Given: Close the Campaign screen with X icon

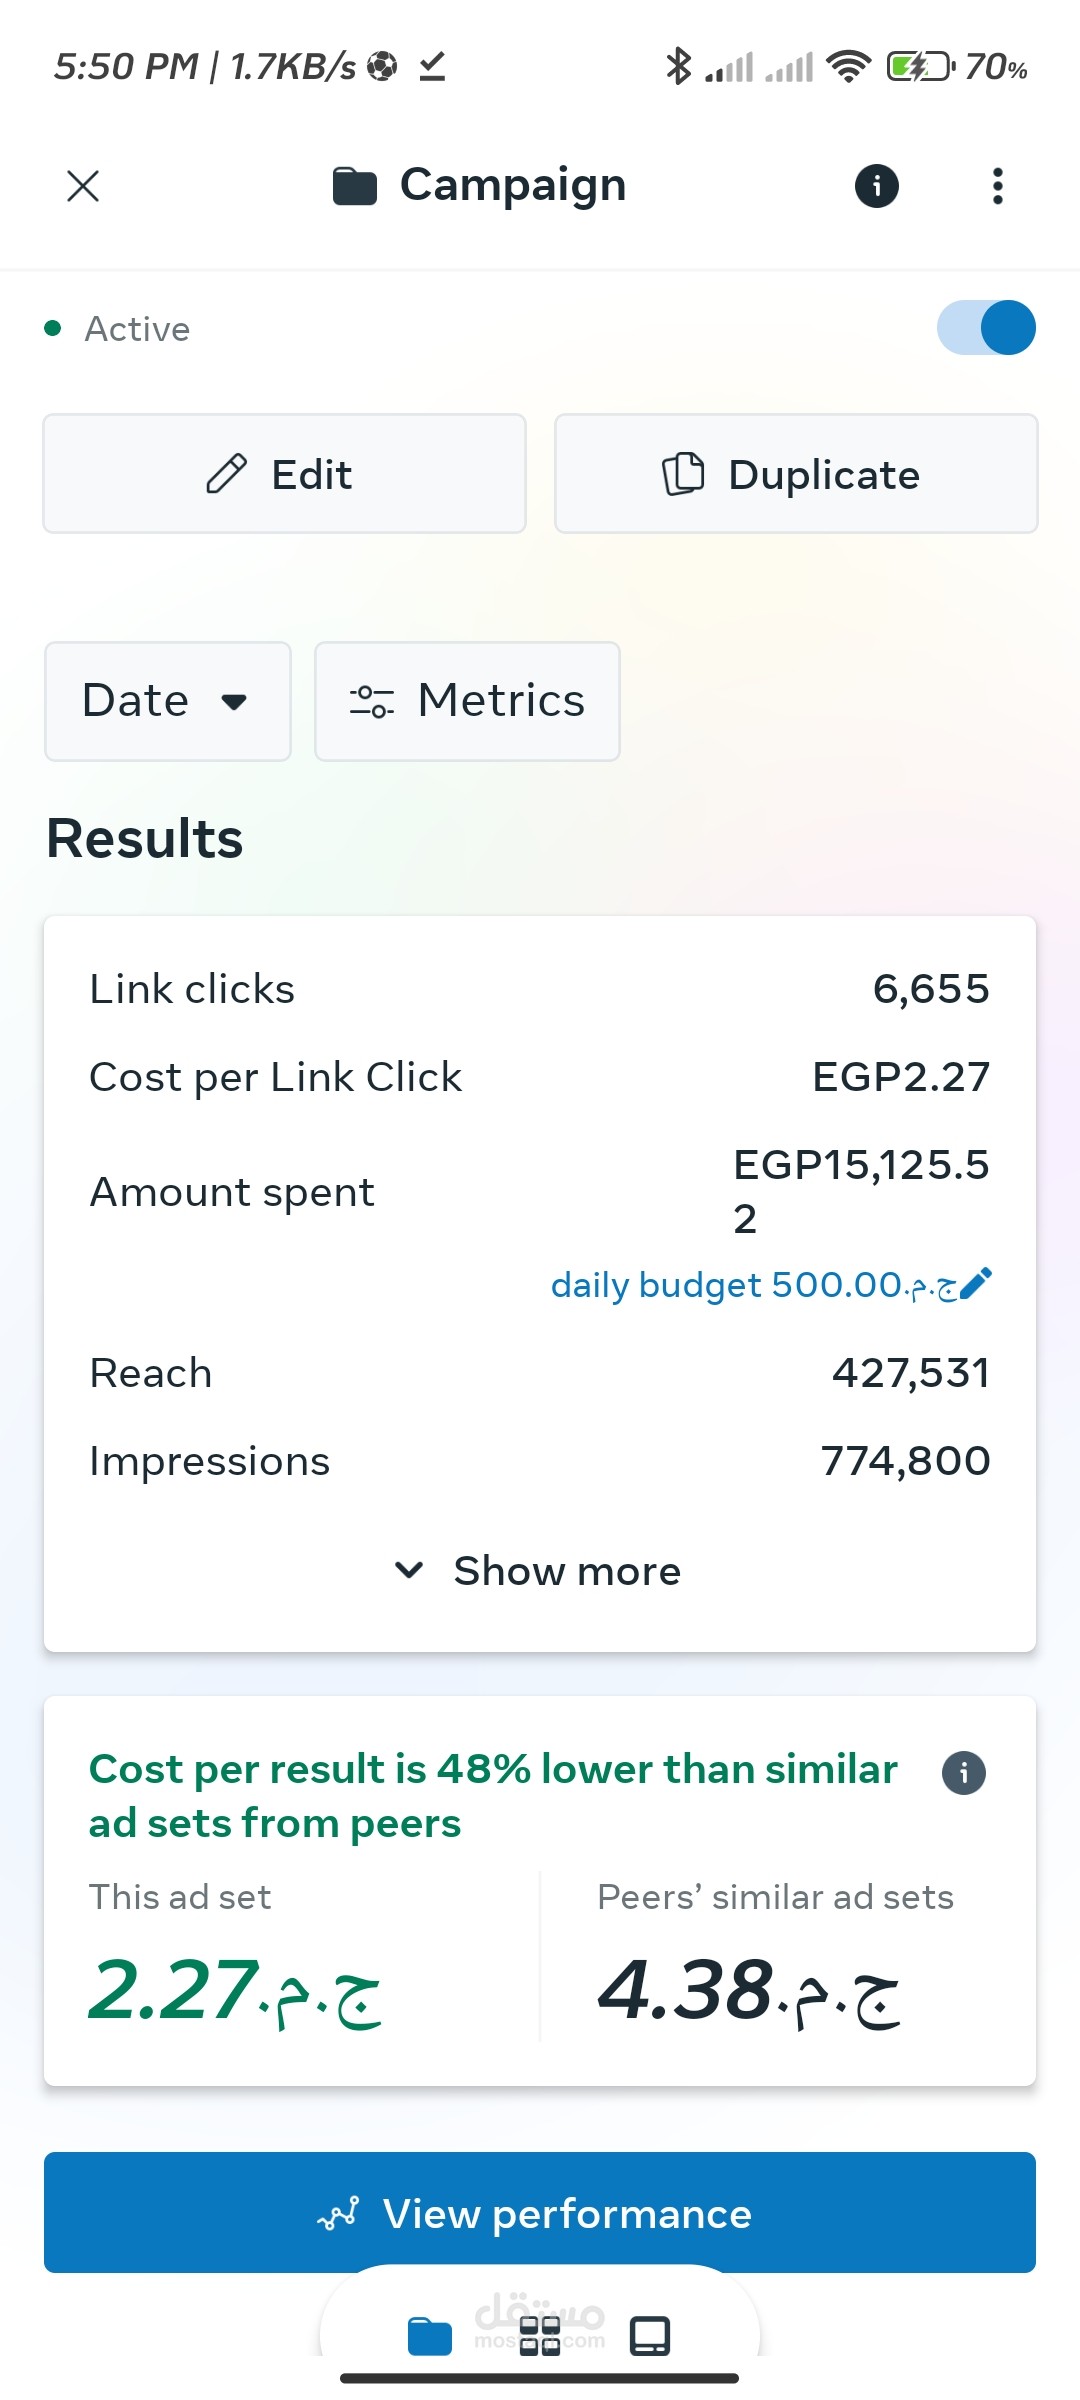Looking at the screenshot, I should tap(83, 186).
